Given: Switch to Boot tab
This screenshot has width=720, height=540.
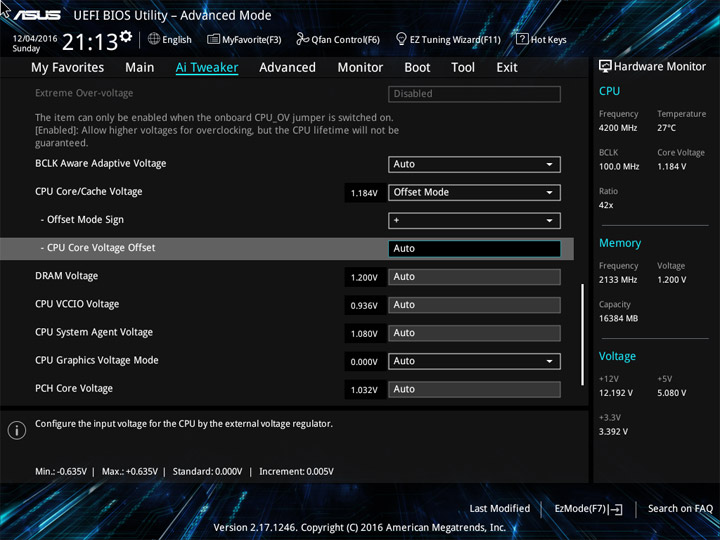Looking at the screenshot, I should coord(417,68).
